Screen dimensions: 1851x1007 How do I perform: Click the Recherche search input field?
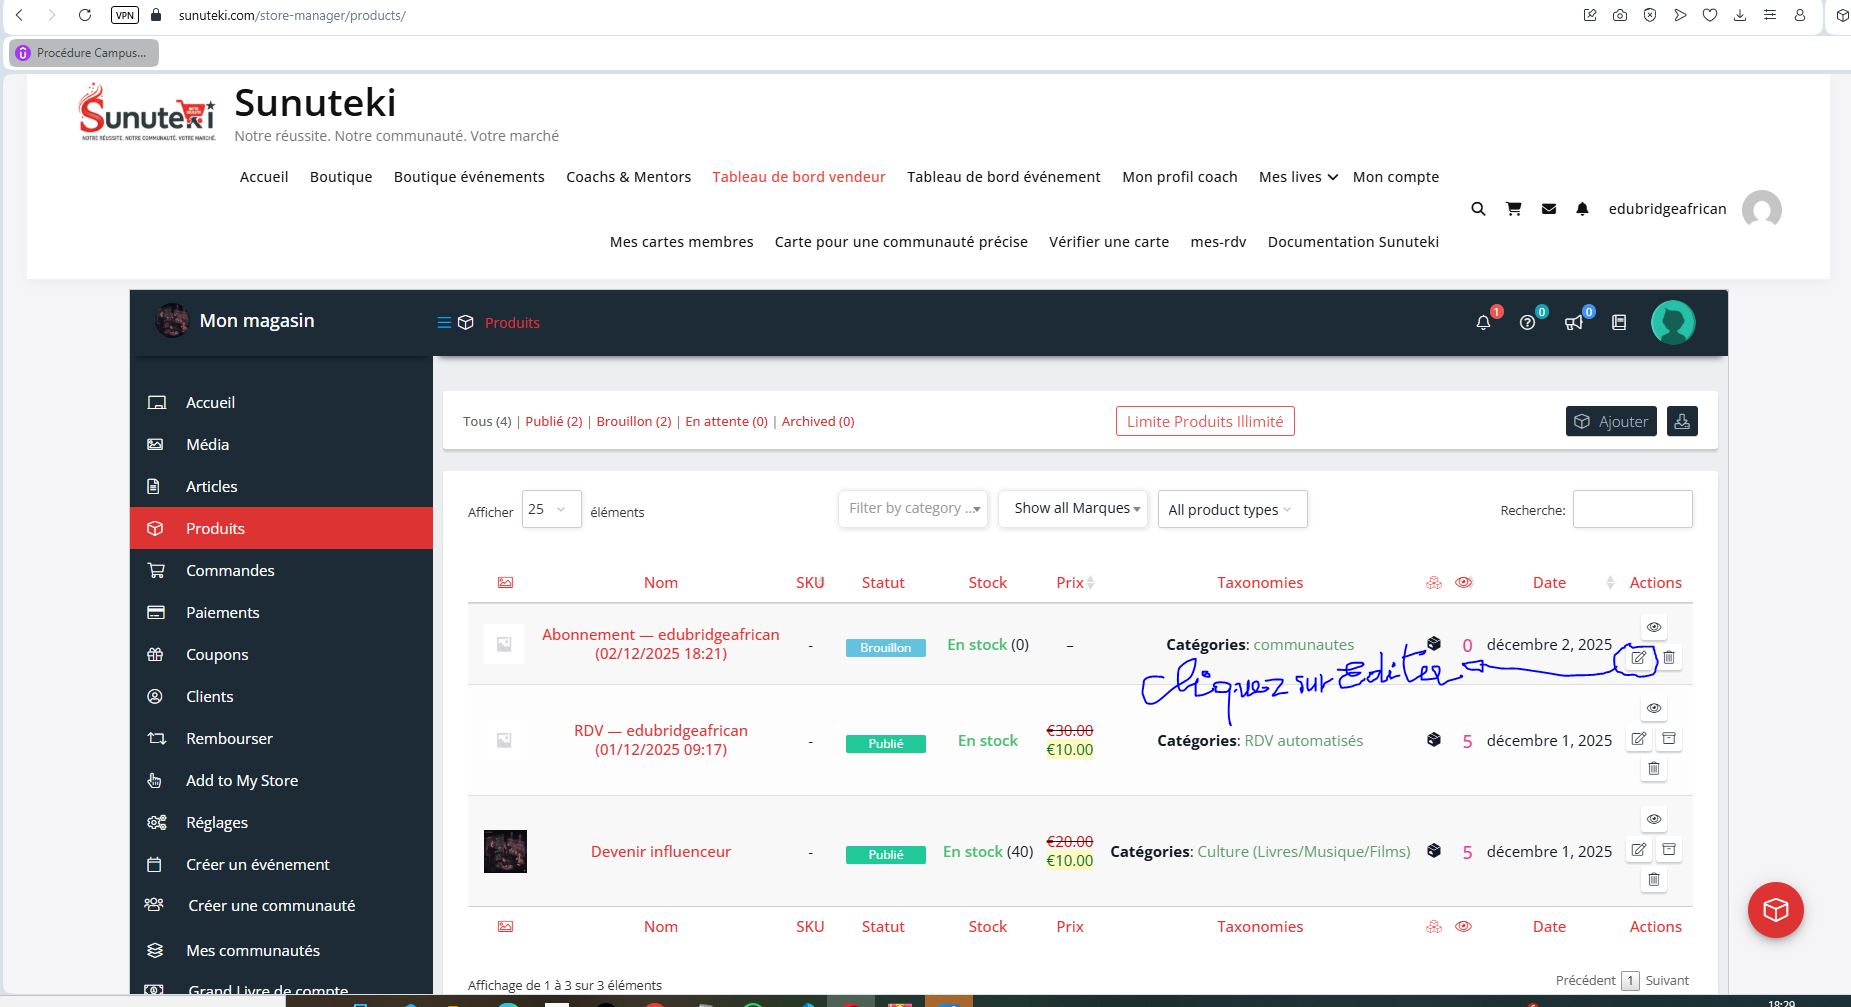(1632, 509)
